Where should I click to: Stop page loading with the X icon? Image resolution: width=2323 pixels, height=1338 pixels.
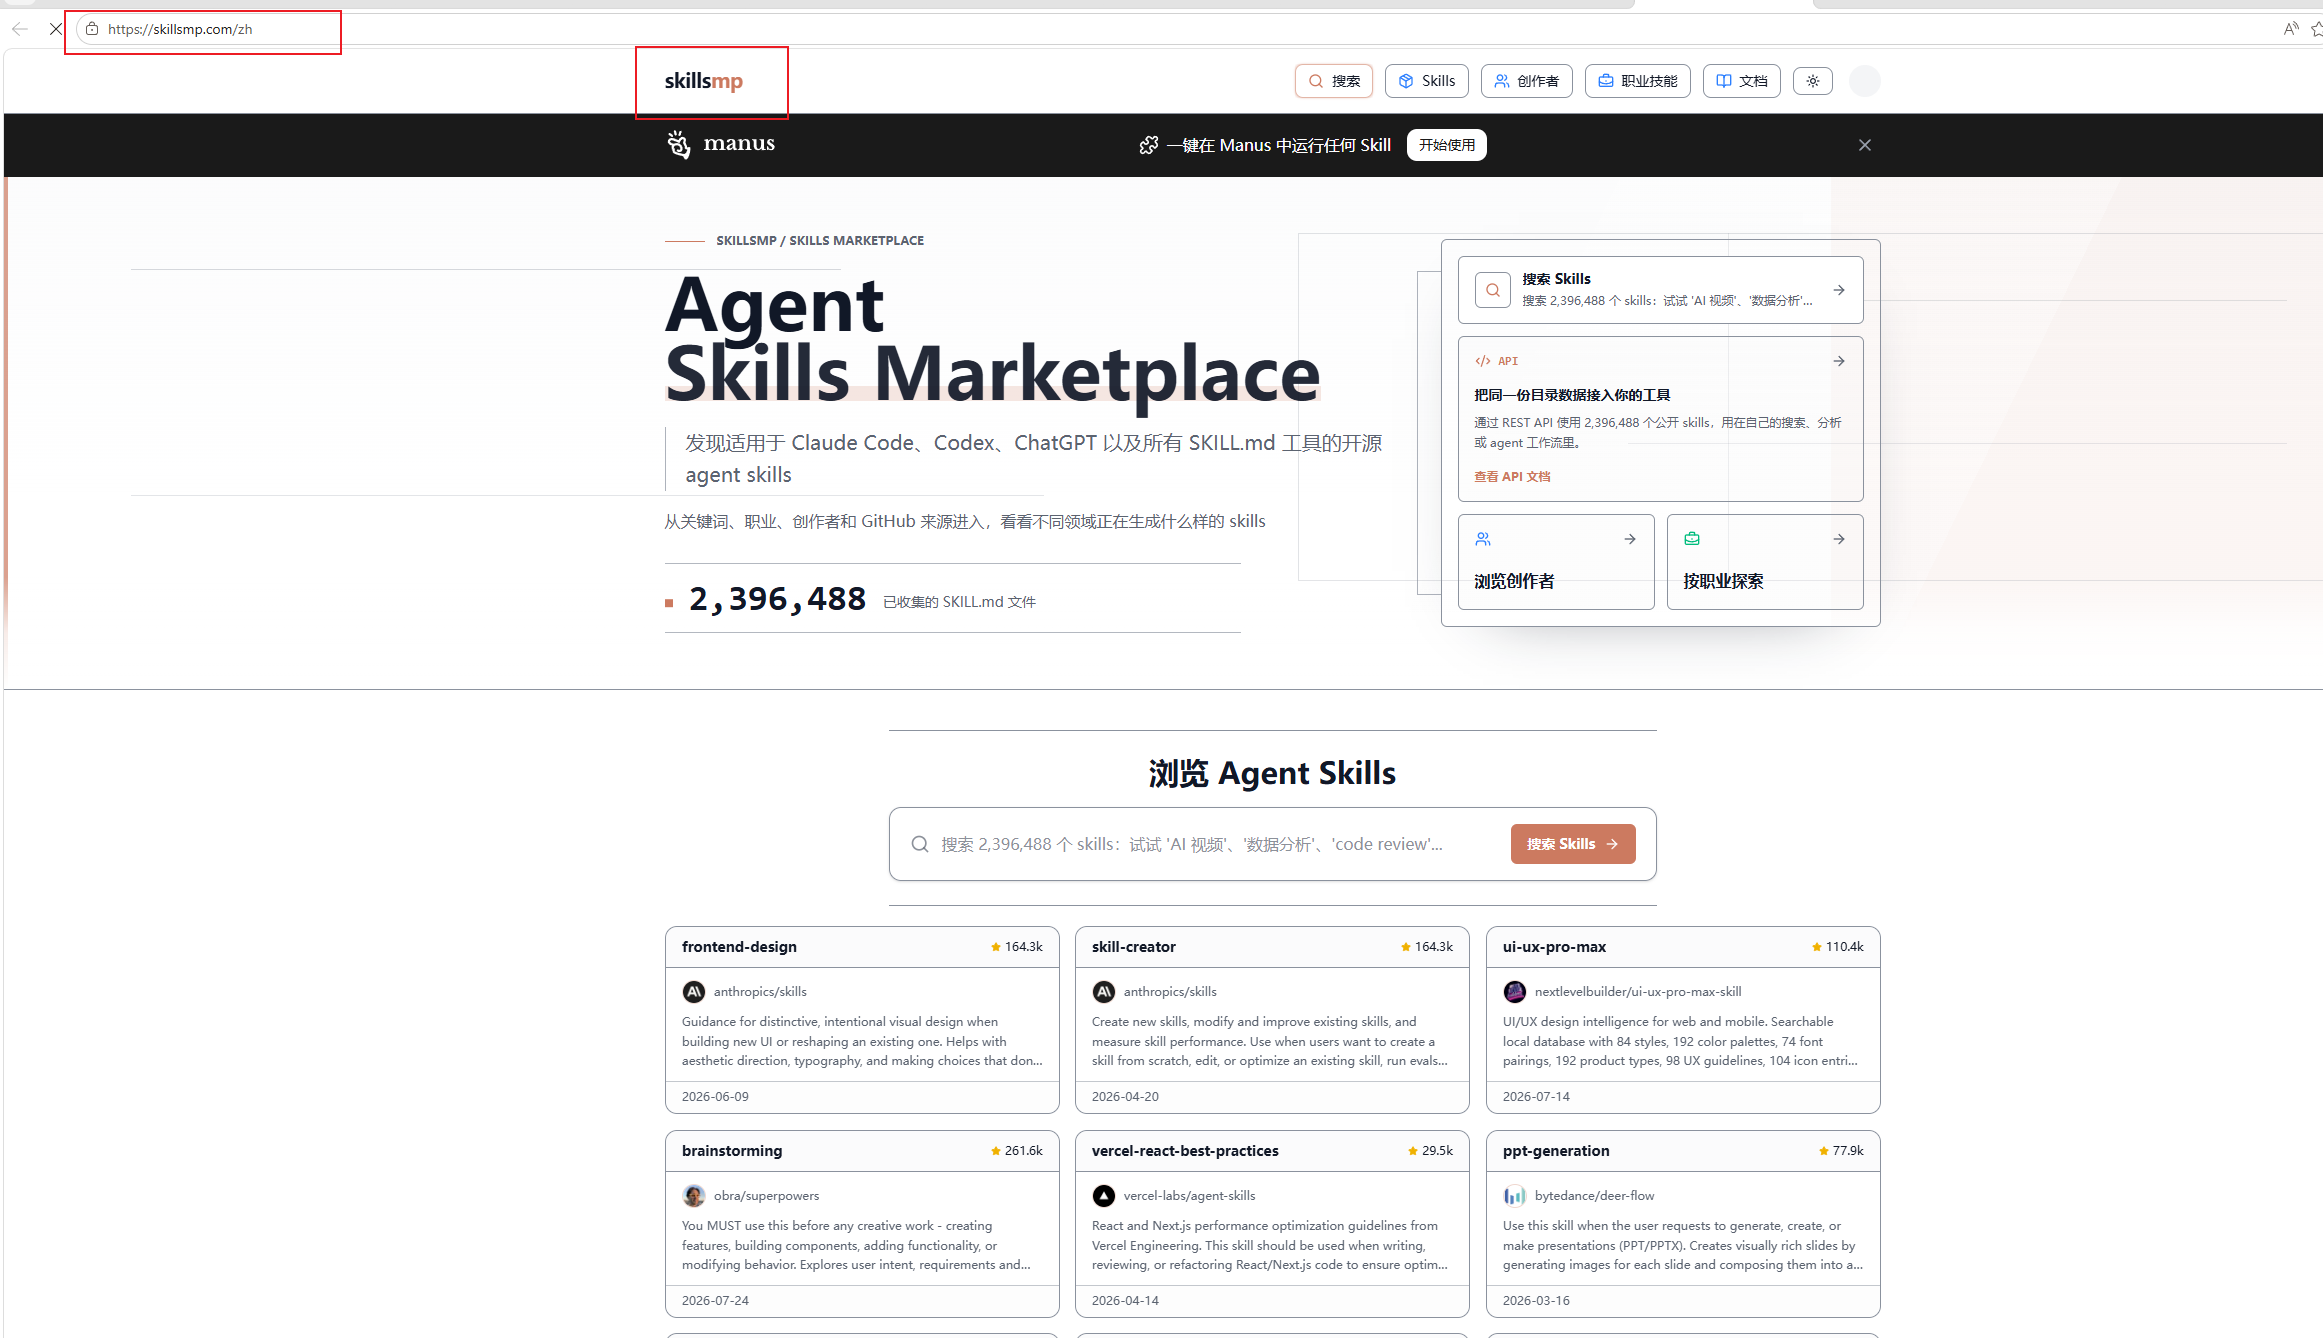click(56, 29)
